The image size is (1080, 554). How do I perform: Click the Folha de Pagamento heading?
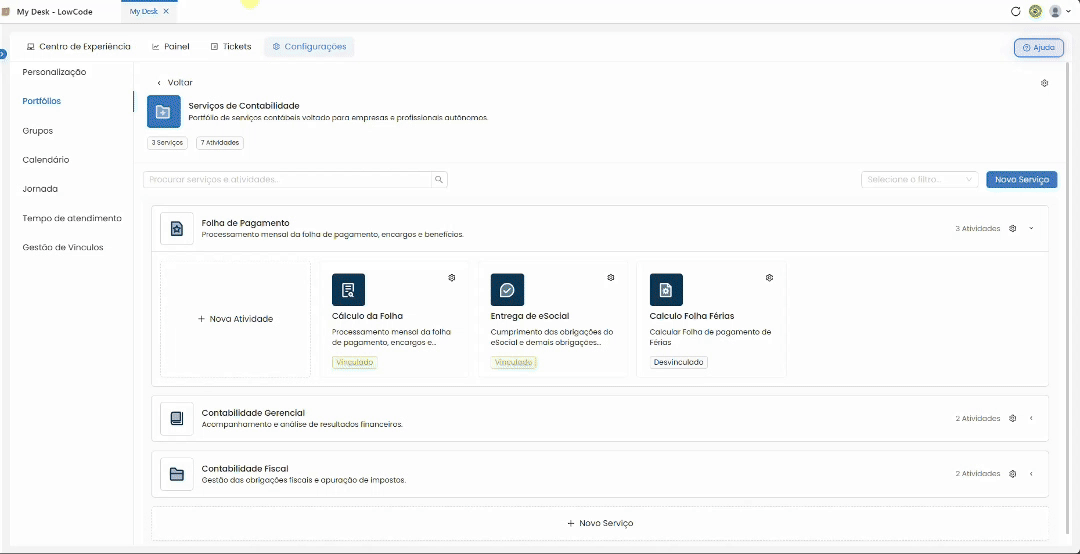245,223
